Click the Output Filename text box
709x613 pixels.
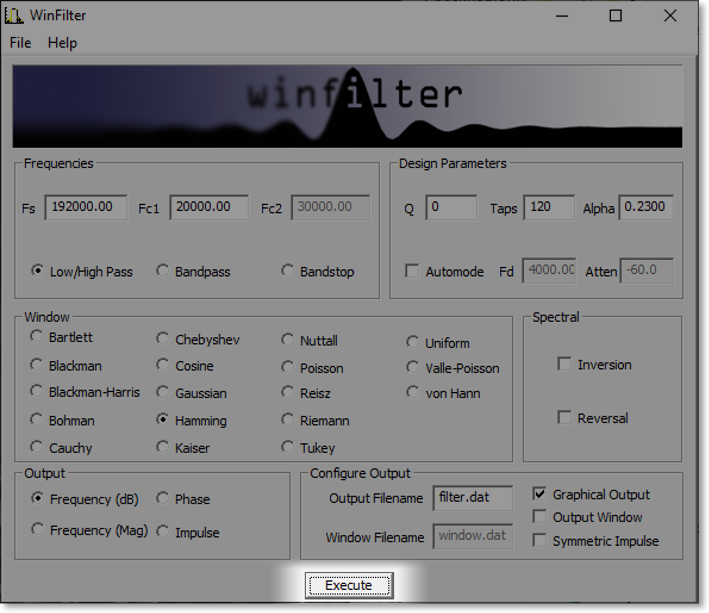click(472, 498)
